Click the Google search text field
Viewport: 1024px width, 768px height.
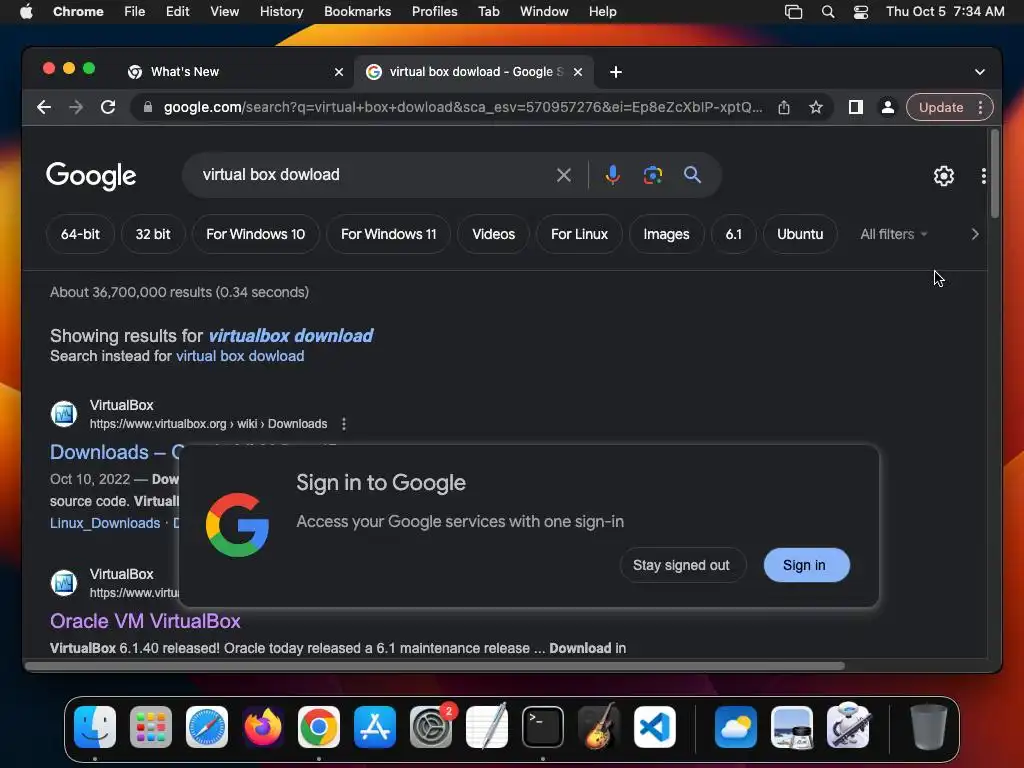tap(372, 175)
